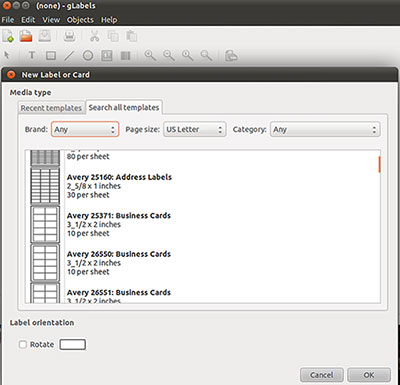
Task: Close the New Label or Card dialog
Action: click(11, 75)
